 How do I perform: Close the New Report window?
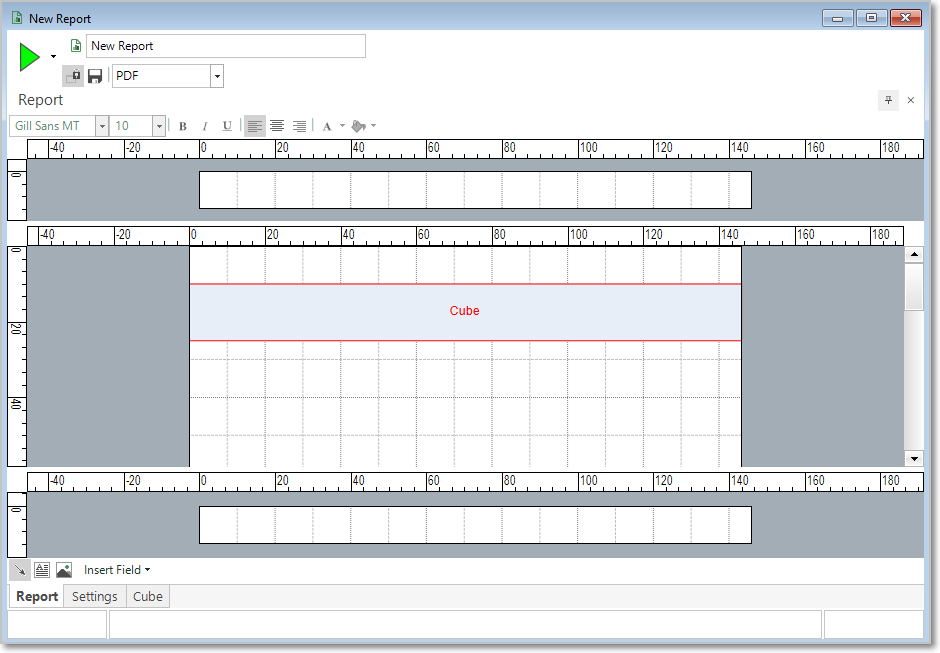coord(906,19)
